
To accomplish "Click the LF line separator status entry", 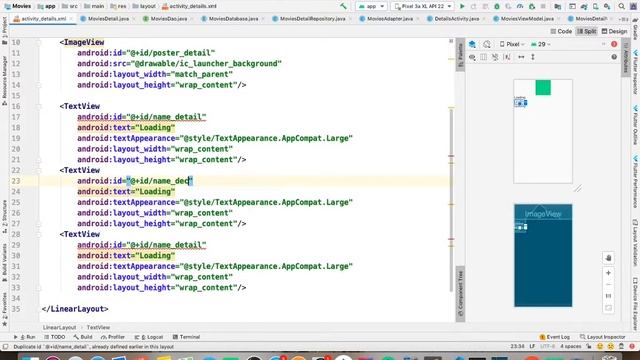I will [x=532, y=347].
